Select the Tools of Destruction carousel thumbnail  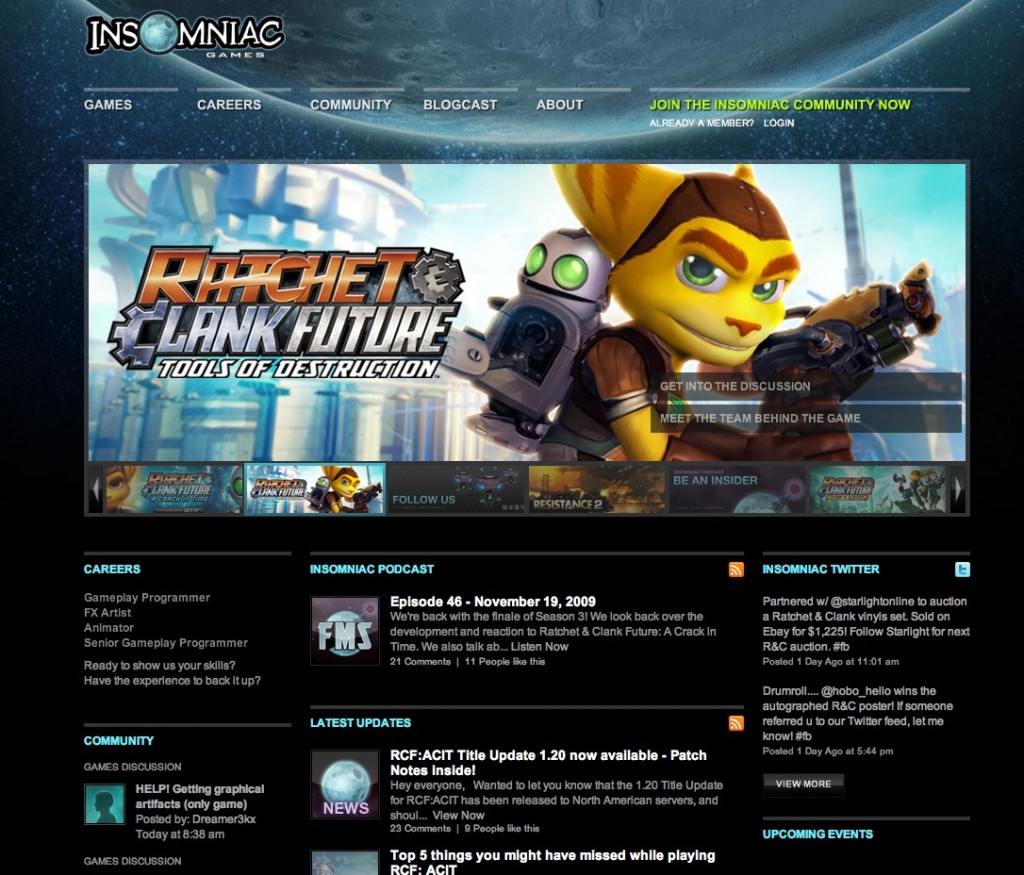(315, 488)
